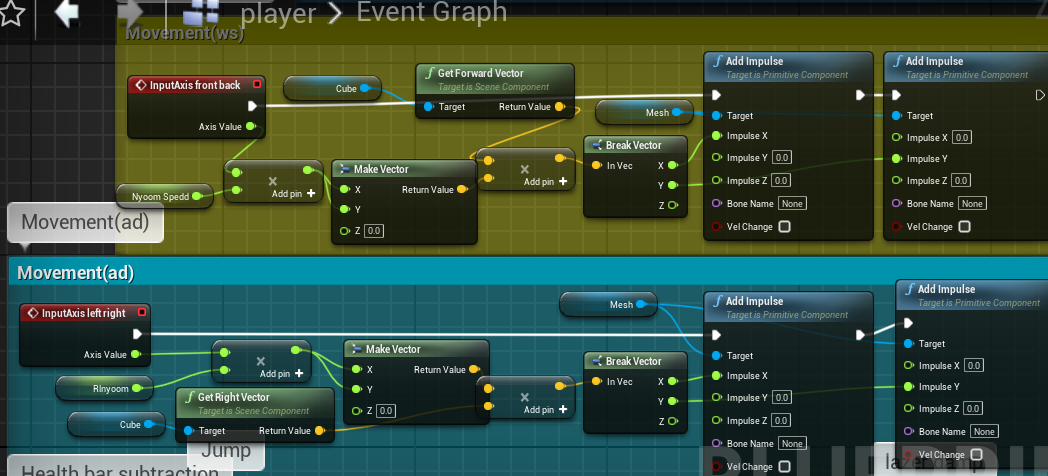Click the exec output pin of InputAxis left right
The height and width of the screenshot is (476, 1048).
[x=137, y=334]
